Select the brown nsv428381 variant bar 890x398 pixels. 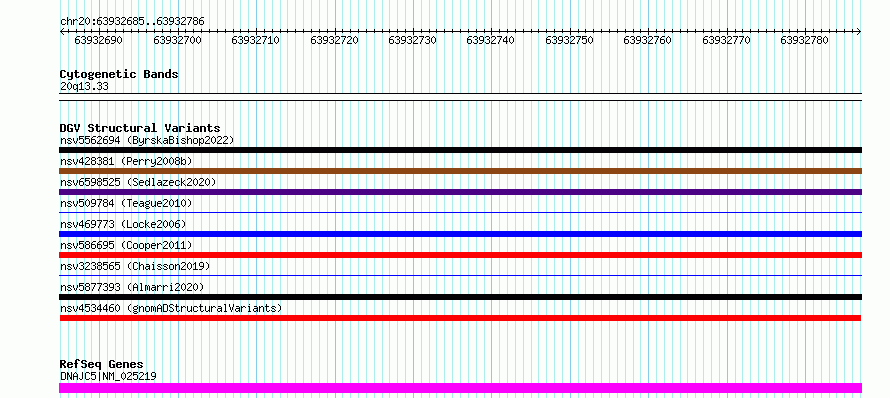pos(460,171)
